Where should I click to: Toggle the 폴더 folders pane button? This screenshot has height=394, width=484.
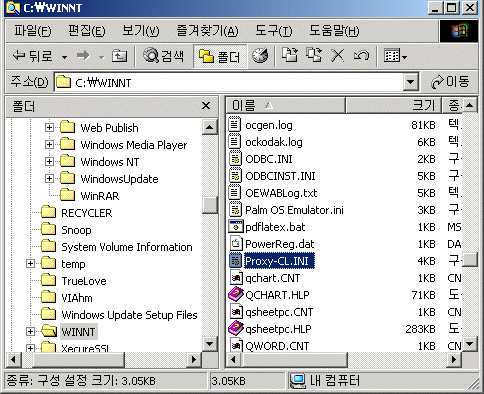[x=220, y=56]
